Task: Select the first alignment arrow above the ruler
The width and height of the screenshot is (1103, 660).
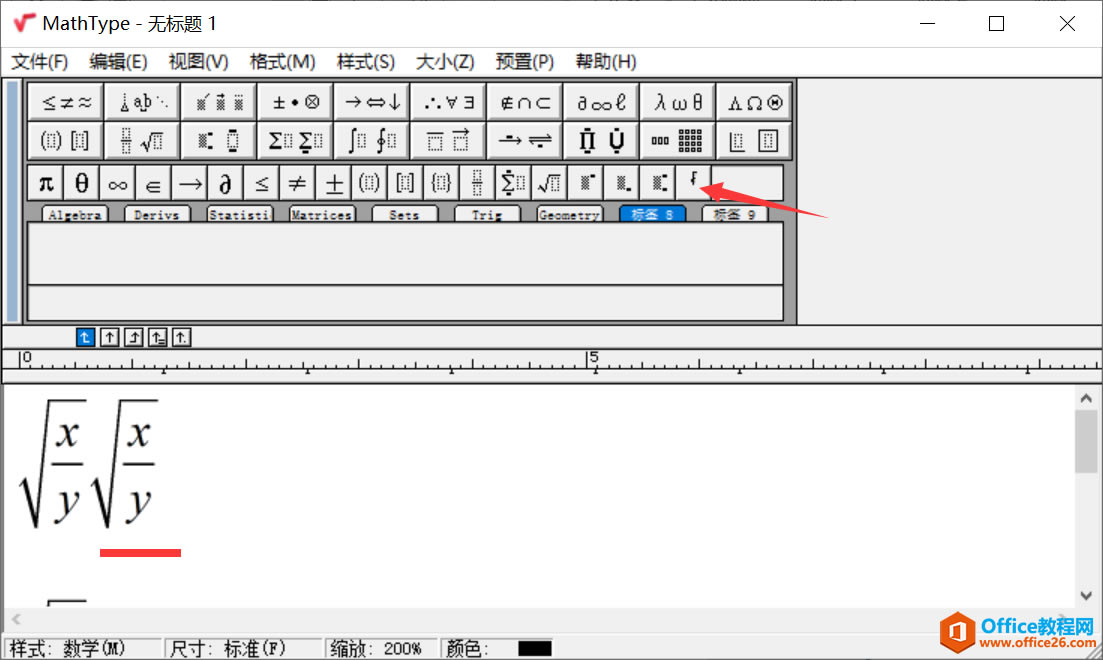Action: 85,337
